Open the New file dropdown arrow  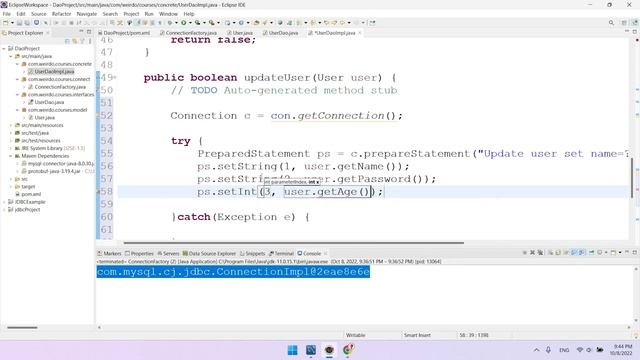coord(12,23)
